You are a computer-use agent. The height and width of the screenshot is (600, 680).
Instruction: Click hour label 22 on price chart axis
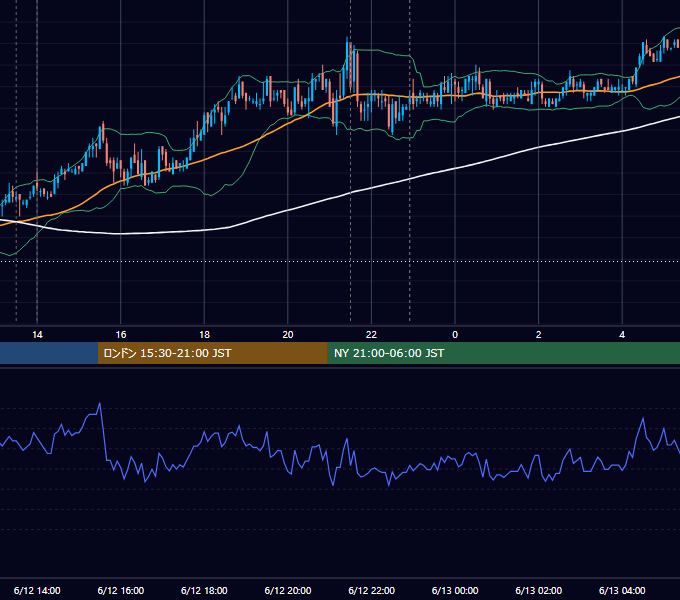372,335
